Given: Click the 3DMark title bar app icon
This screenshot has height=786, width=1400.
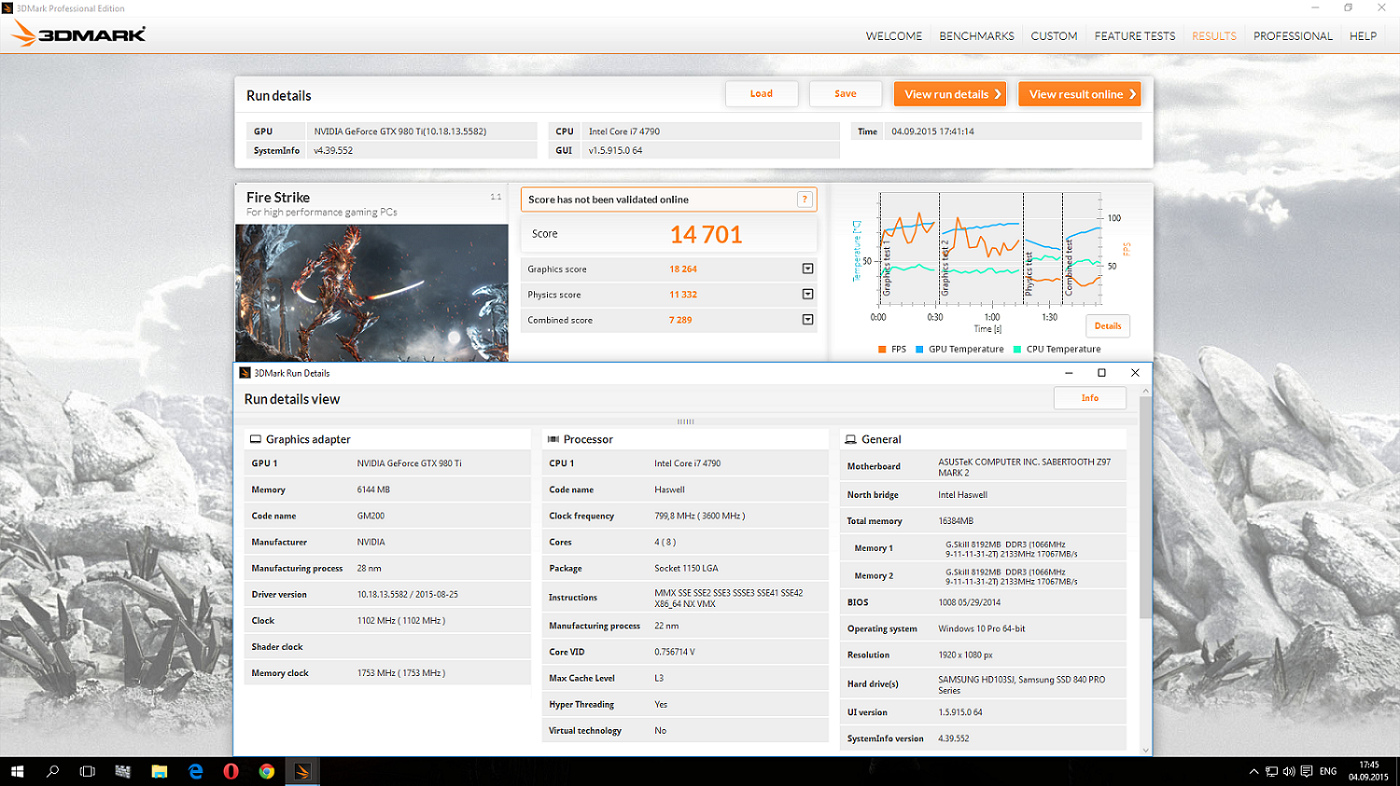Looking at the screenshot, I should pos(8,8).
